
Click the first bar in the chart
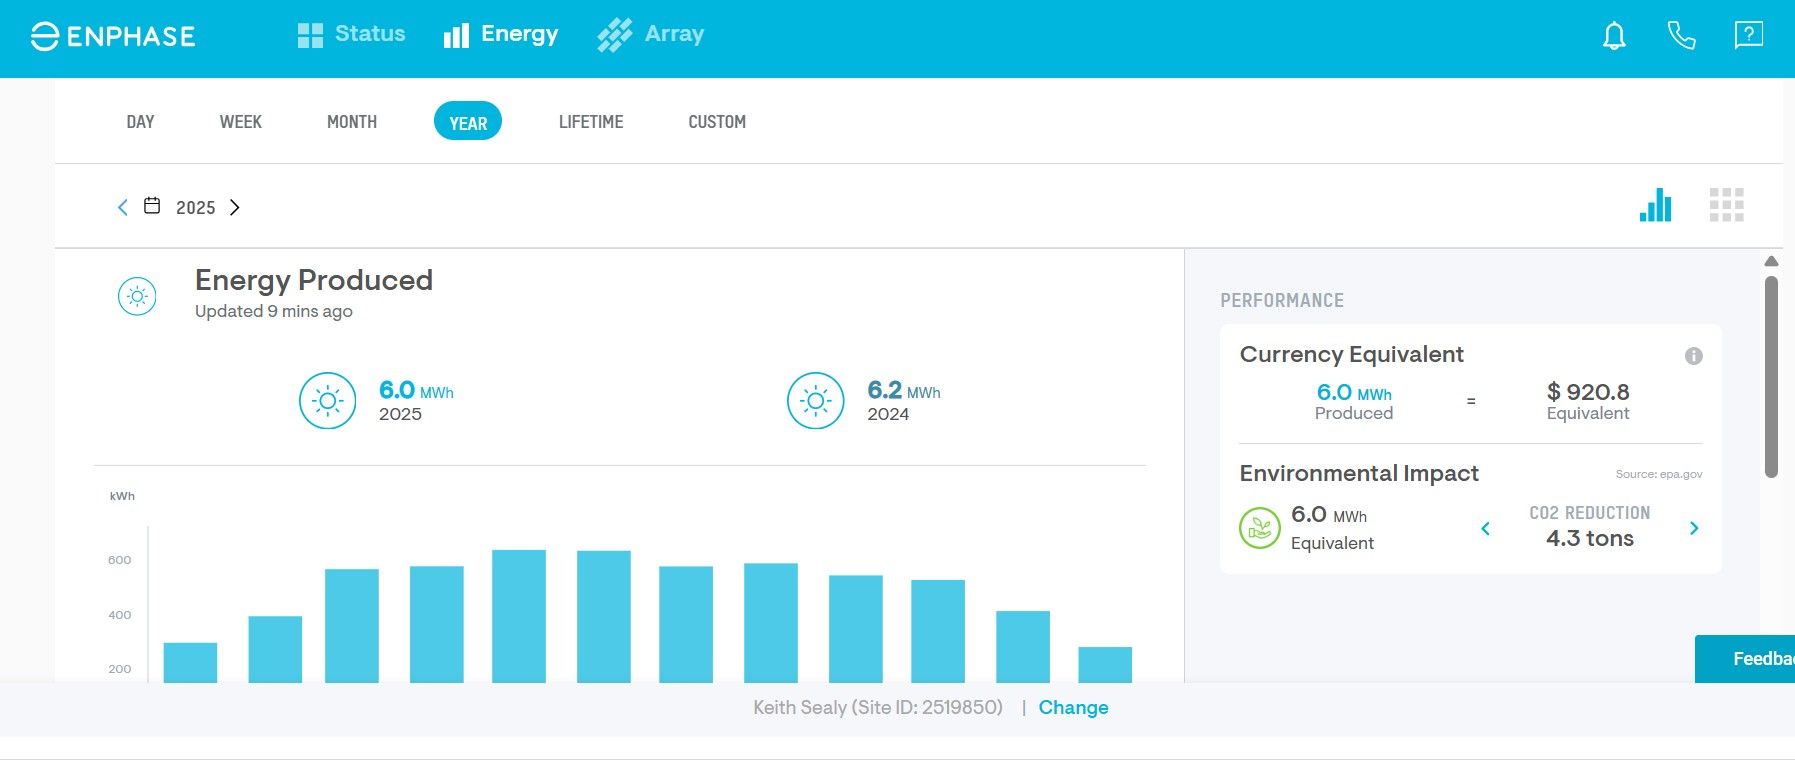click(190, 663)
